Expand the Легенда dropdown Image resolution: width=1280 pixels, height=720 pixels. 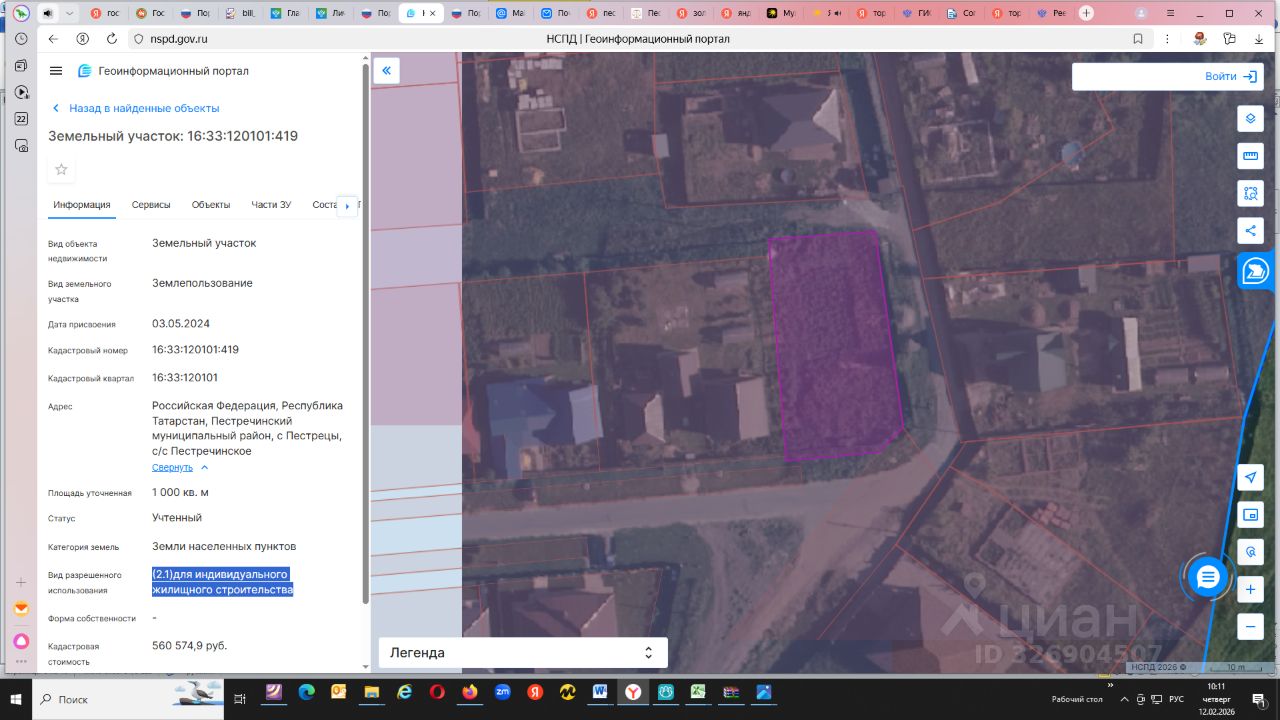[523, 653]
